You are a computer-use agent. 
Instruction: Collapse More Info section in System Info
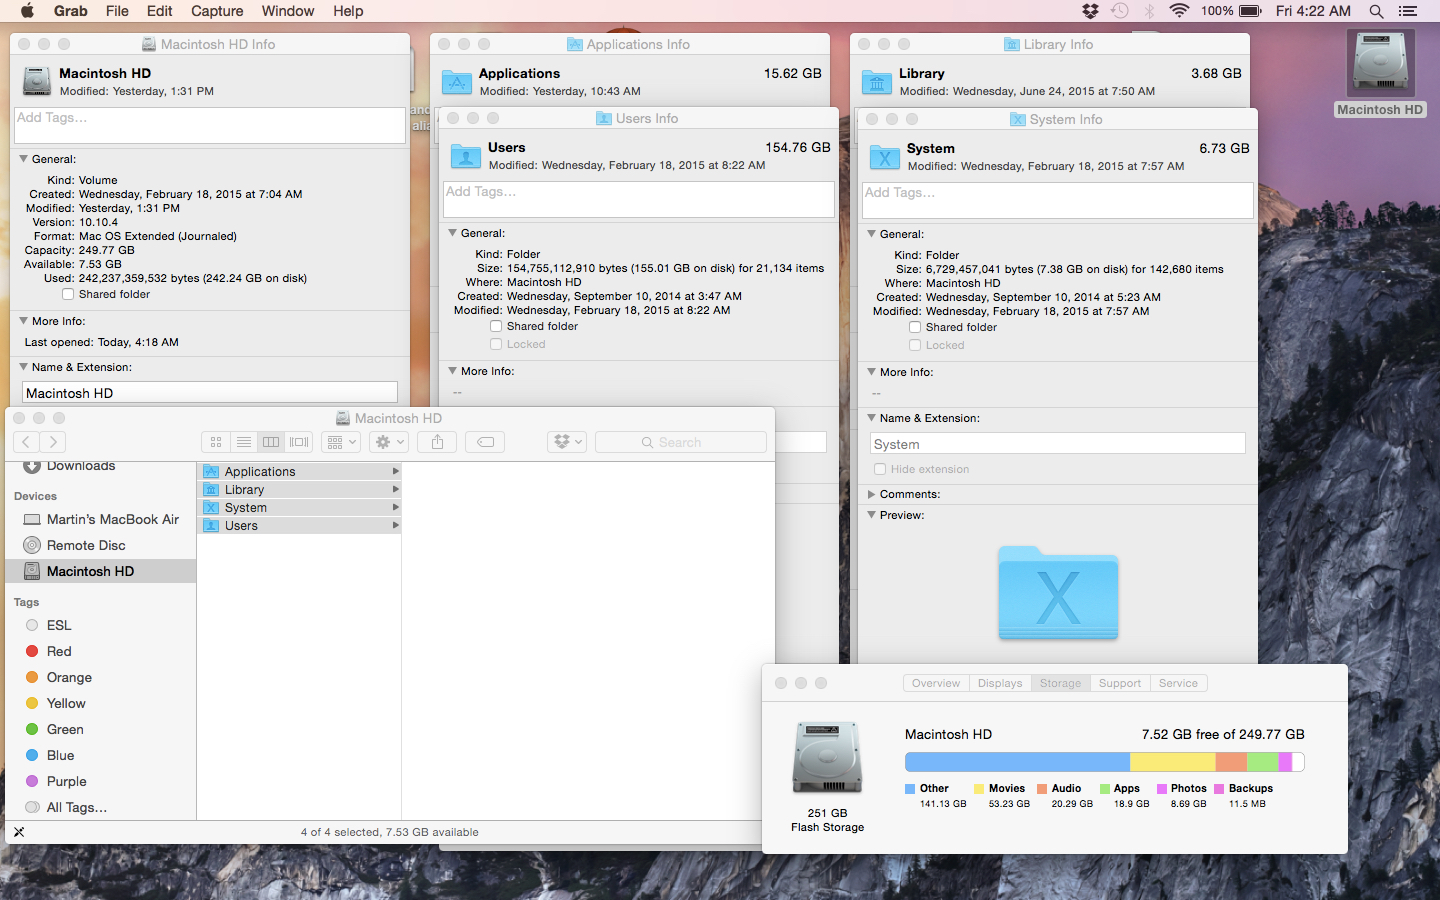click(x=871, y=372)
